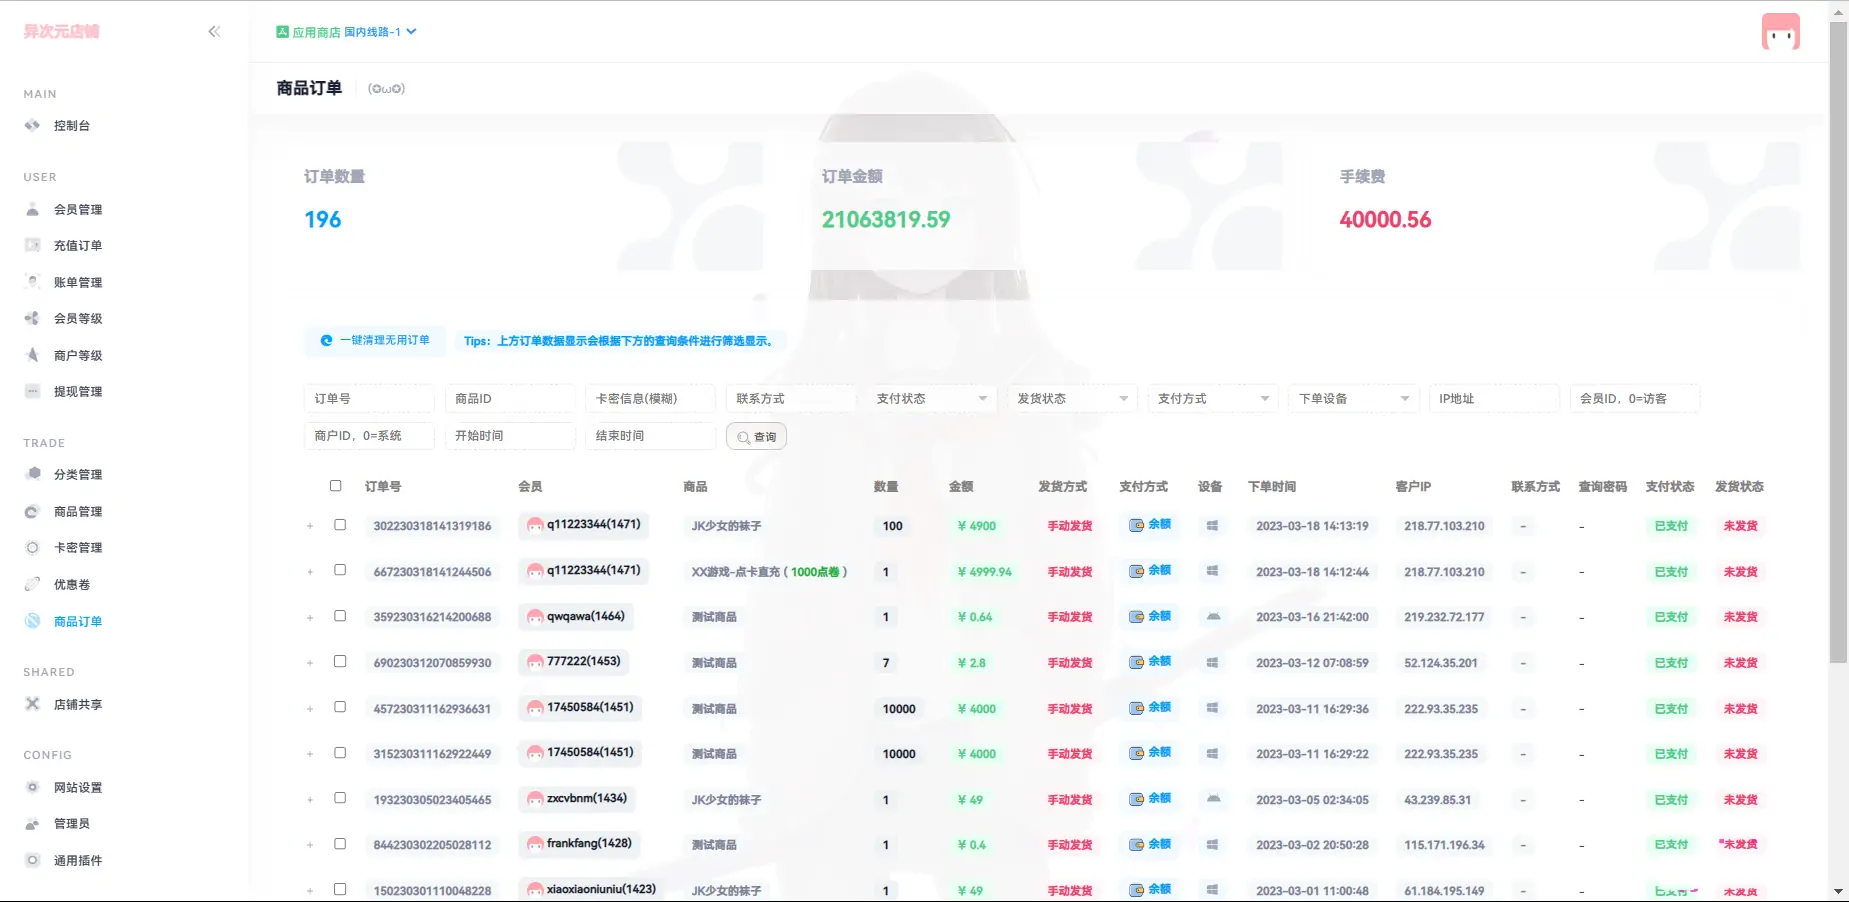1849x902 pixels.
Task: Open the 国内线路-1 line selector dropdown
Action: [x=380, y=32]
